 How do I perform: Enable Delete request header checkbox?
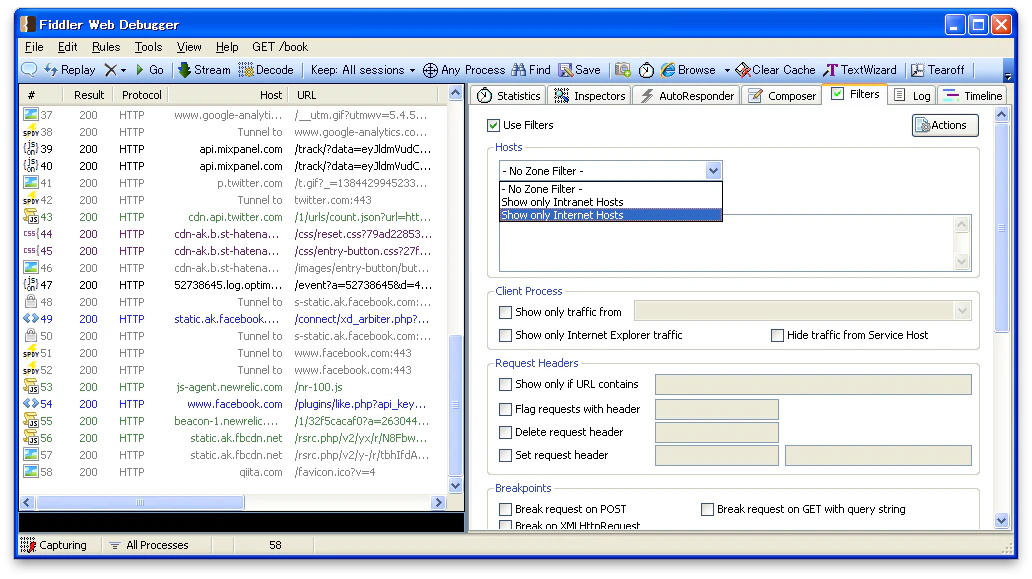(505, 432)
